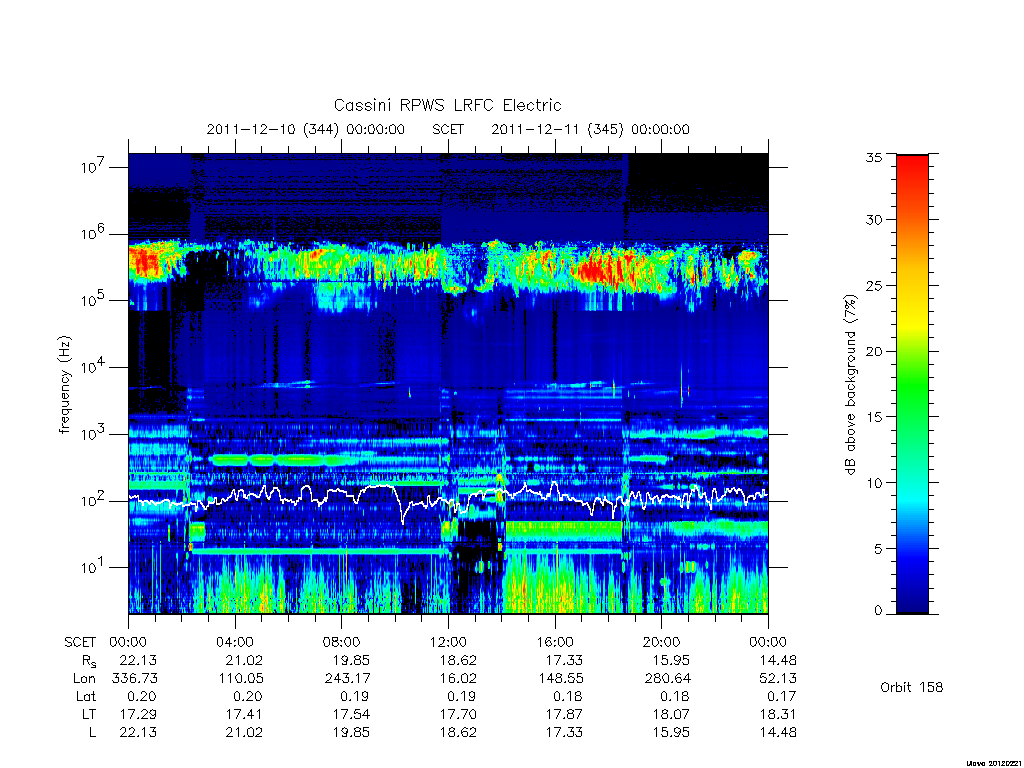Click the 10^4 frequency axis label
Viewport: 1024px width, 768px height.
pos(93,367)
